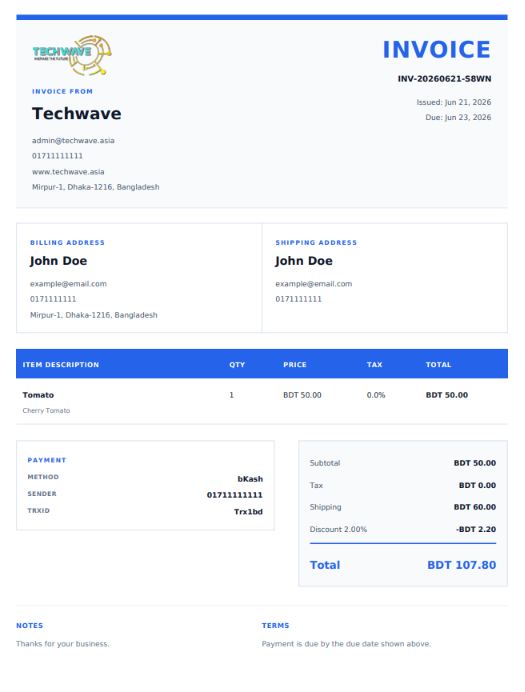Open the admin@techwave.asia email address
This screenshot has width=525, height=692.
pyautogui.click(x=73, y=140)
